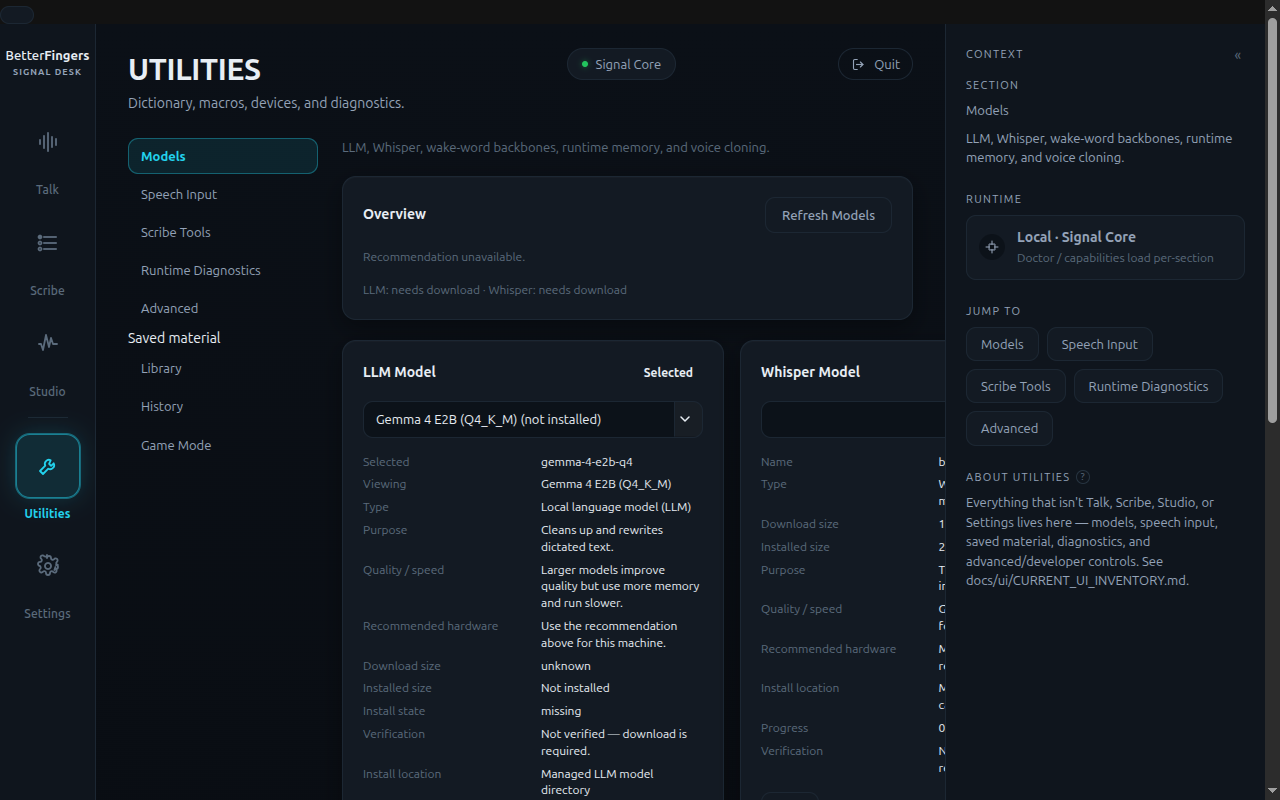Click 'Local language model (LLM)' type value
This screenshot has width=1280, height=800.
[x=616, y=507]
